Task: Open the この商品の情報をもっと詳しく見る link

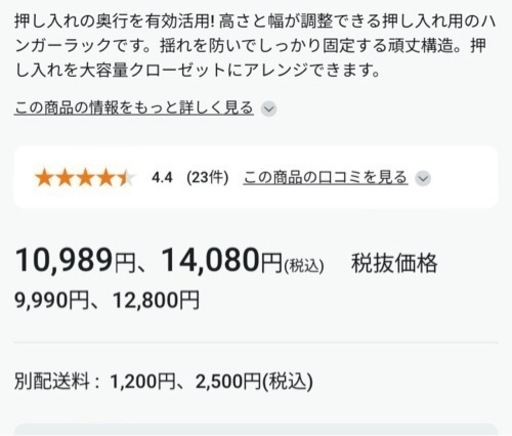Action: tap(134, 108)
